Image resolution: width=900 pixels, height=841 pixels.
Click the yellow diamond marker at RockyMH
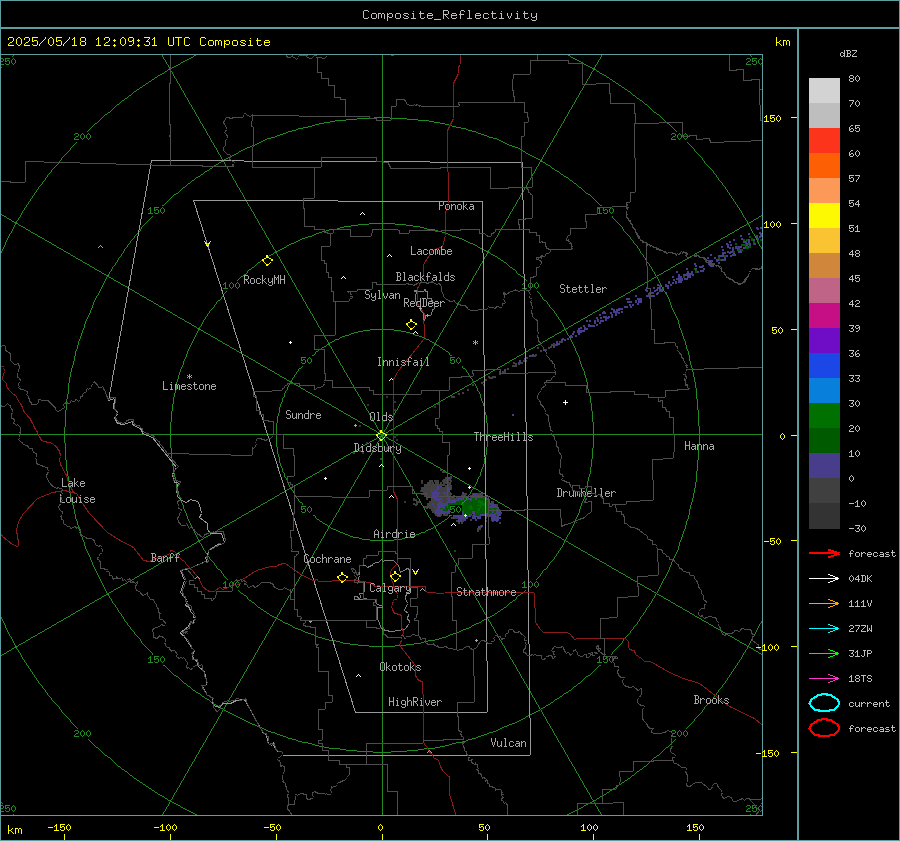[267, 261]
